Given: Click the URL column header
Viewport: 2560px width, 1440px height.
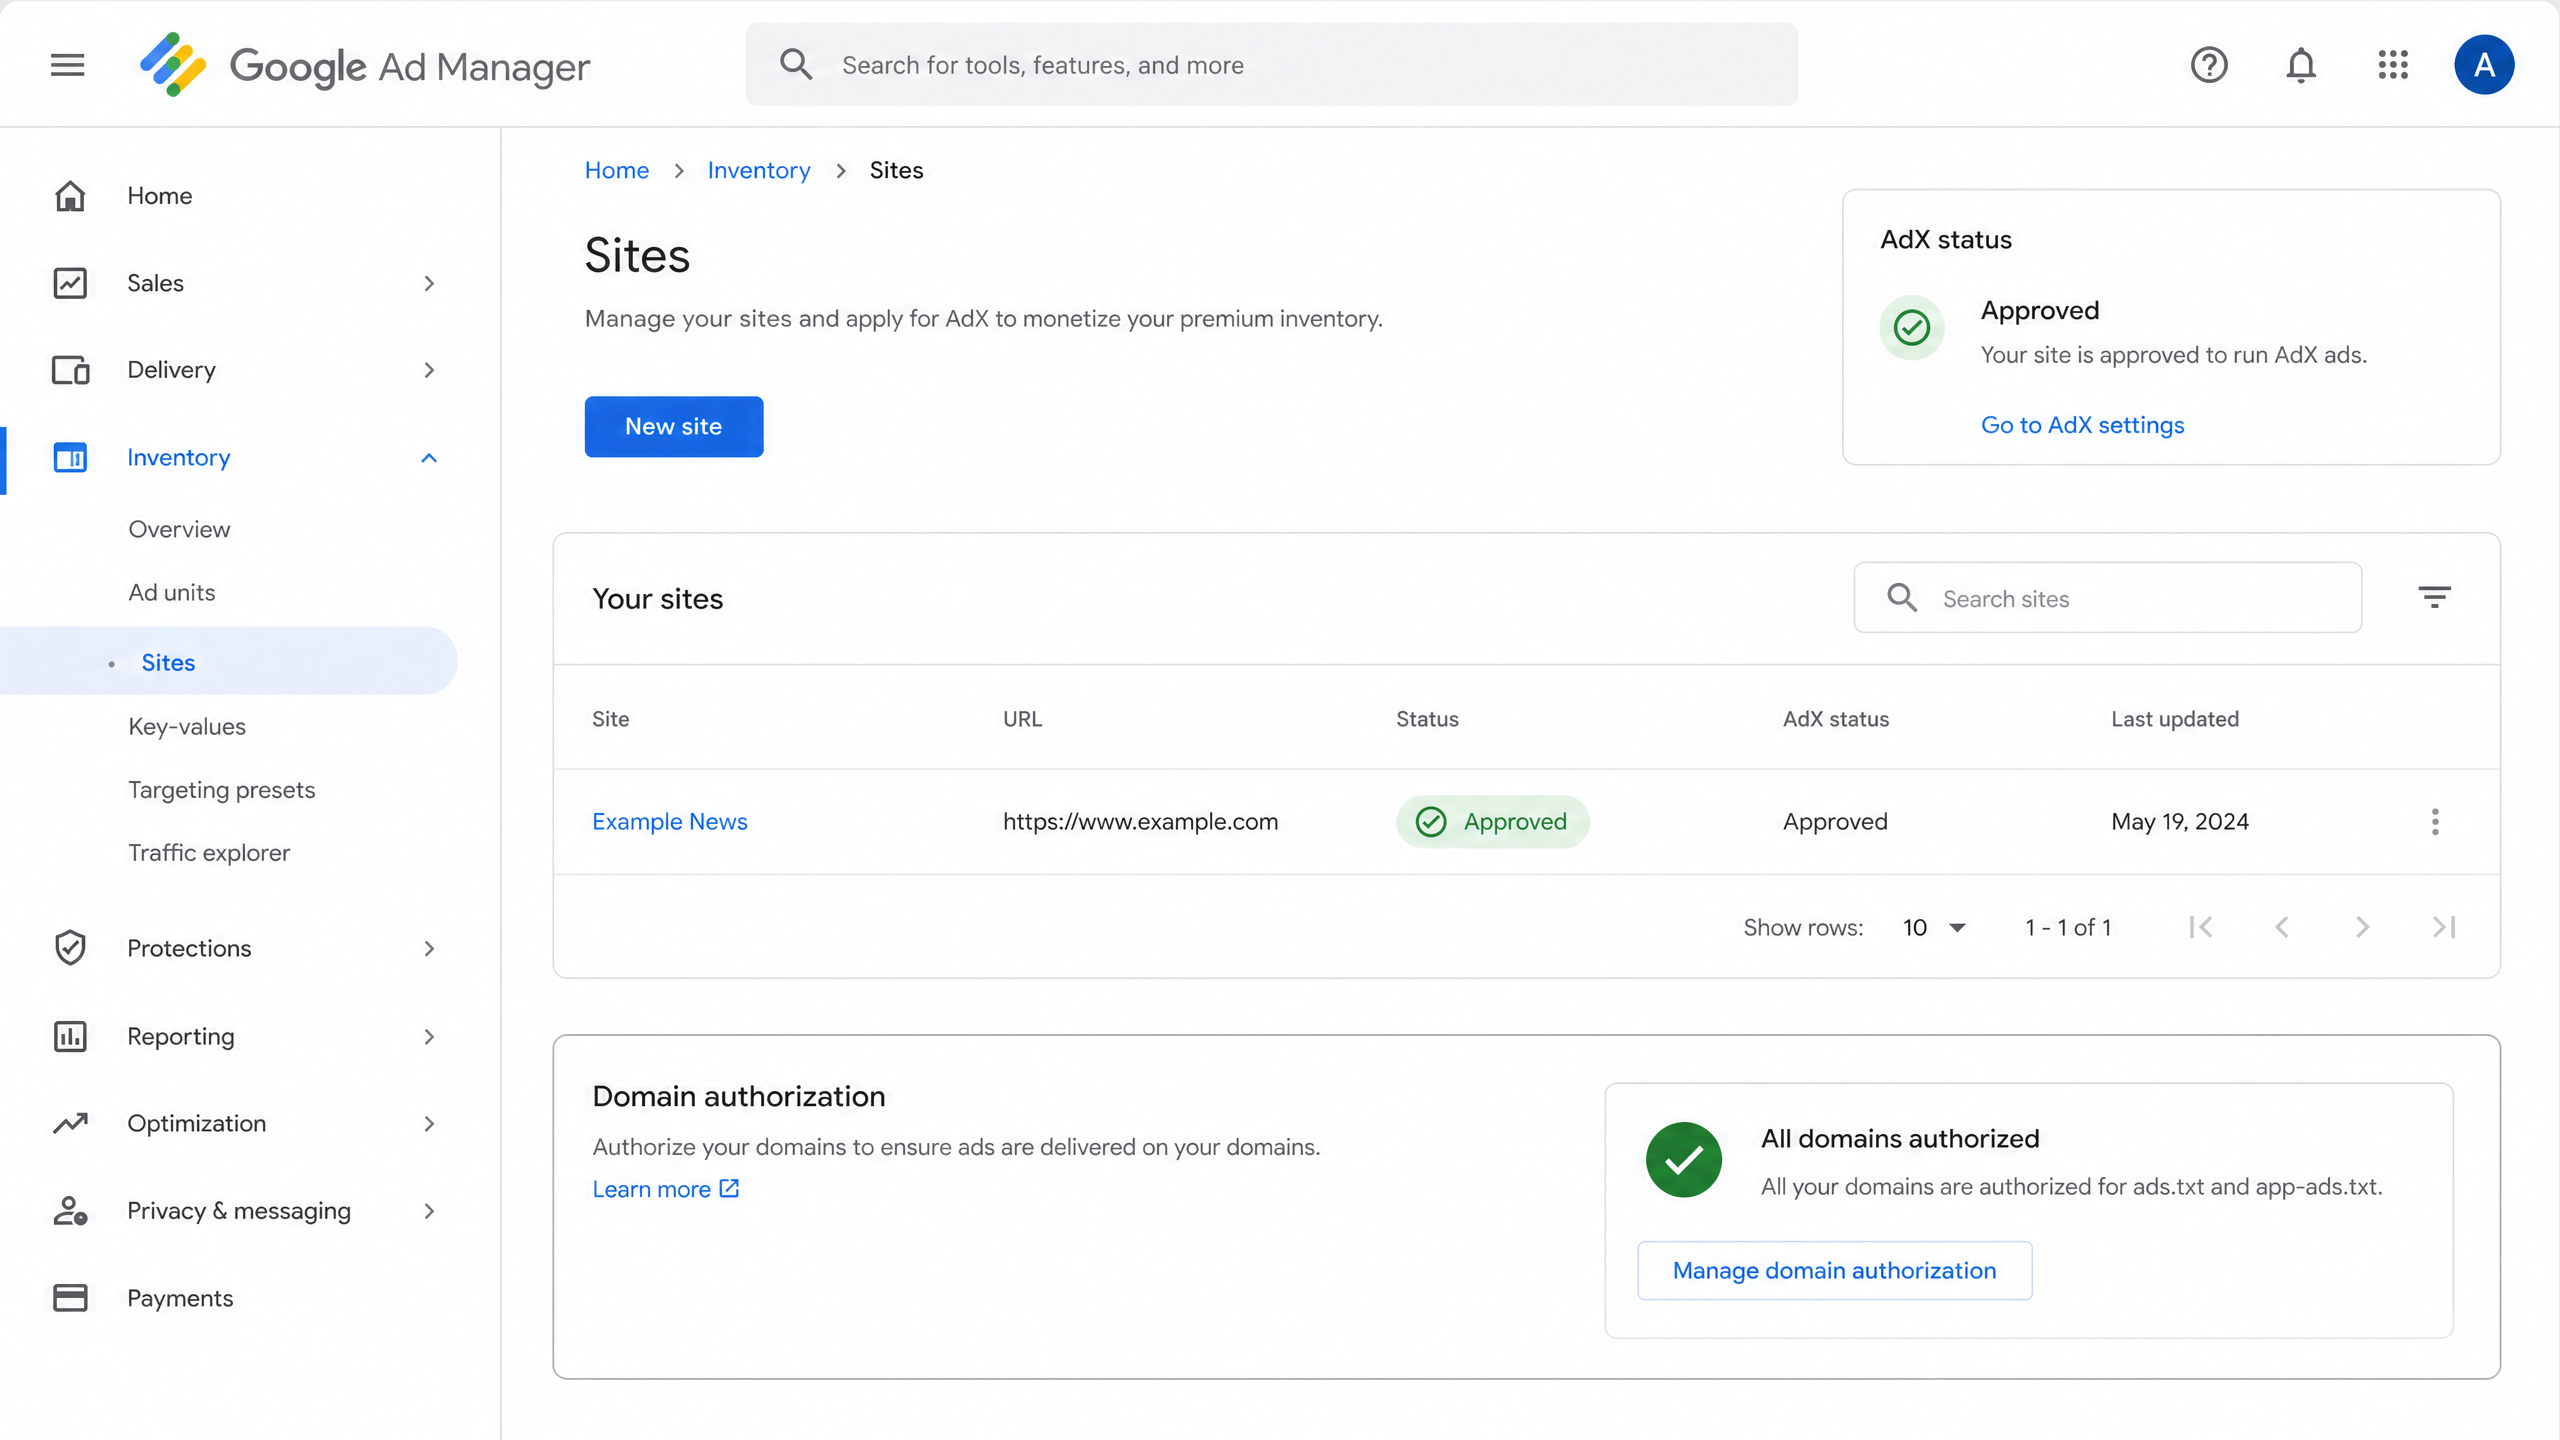Looking at the screenshot, I should click(x=1022, y=719).
